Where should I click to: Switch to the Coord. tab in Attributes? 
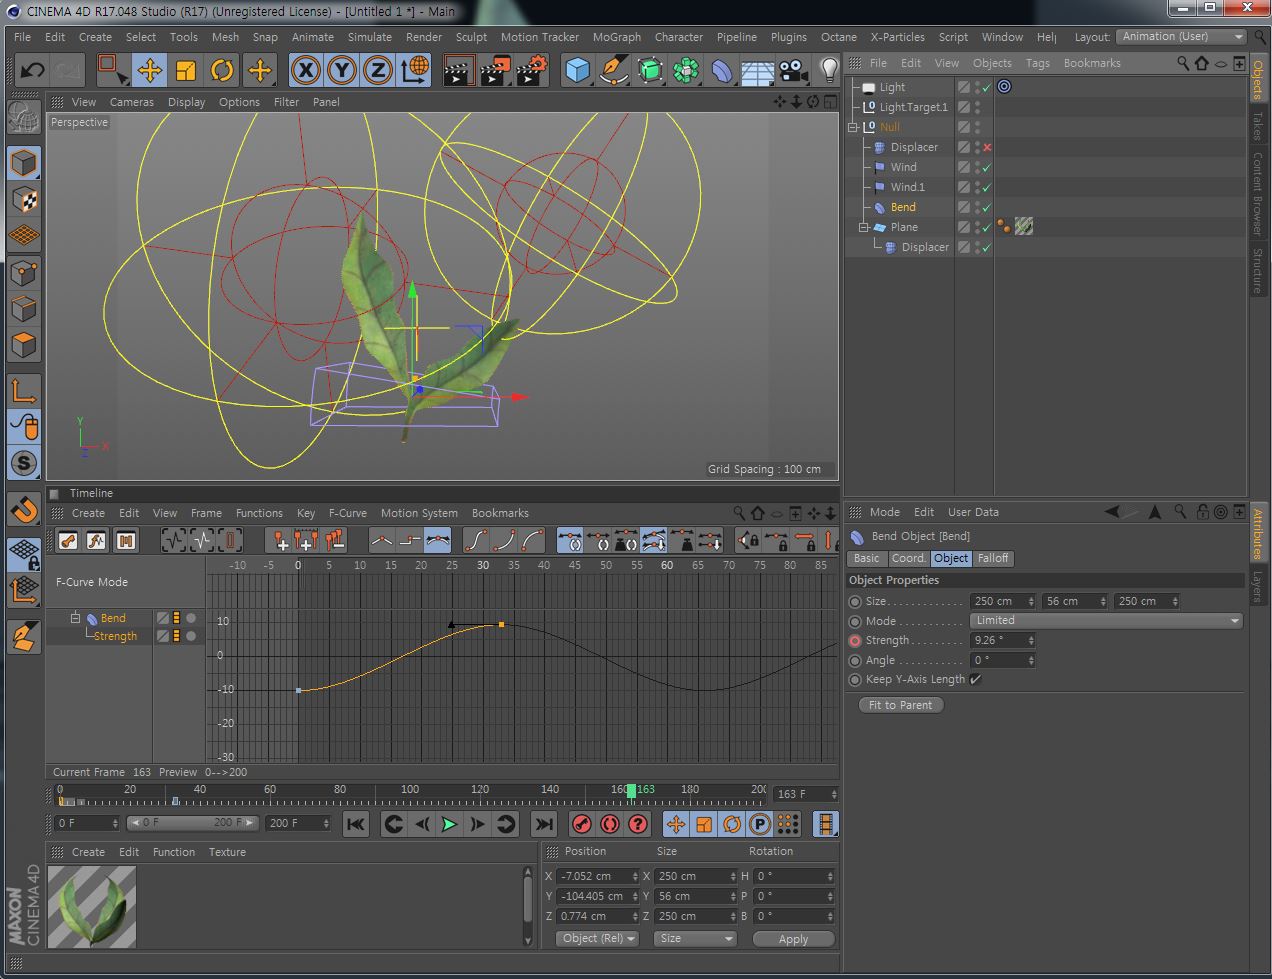(909, 559)
